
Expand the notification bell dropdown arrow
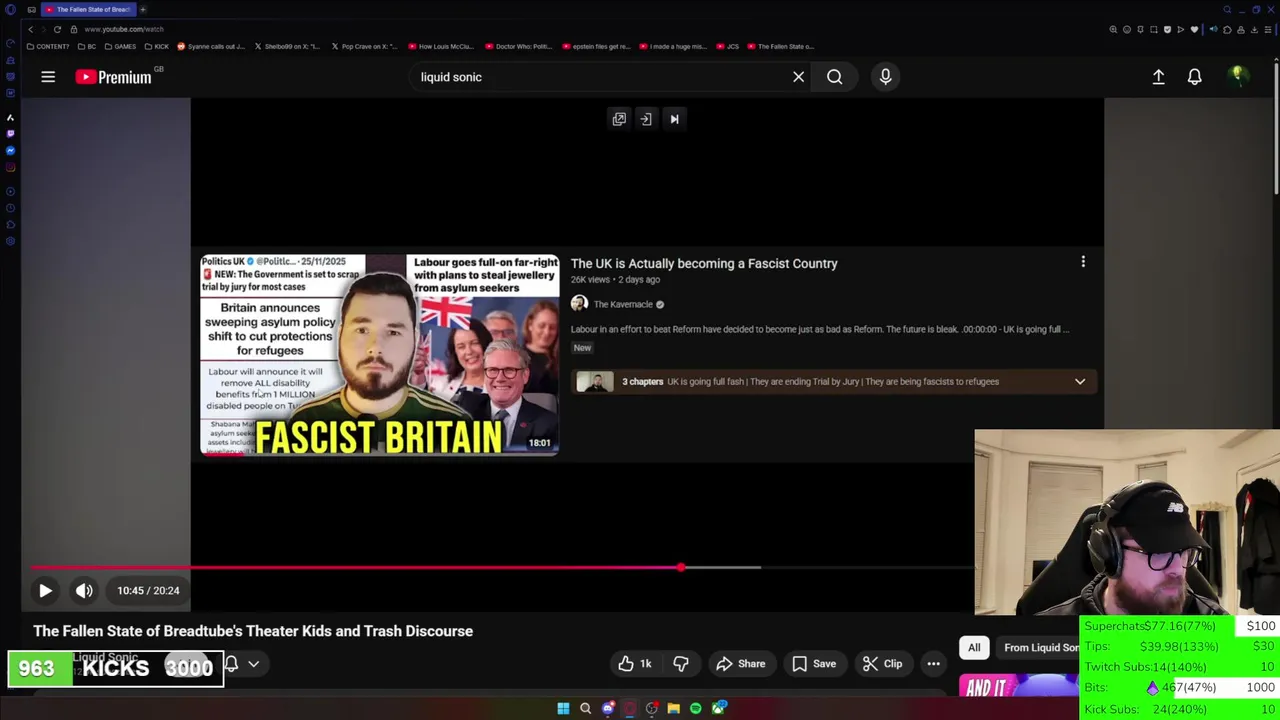point(254,664)
